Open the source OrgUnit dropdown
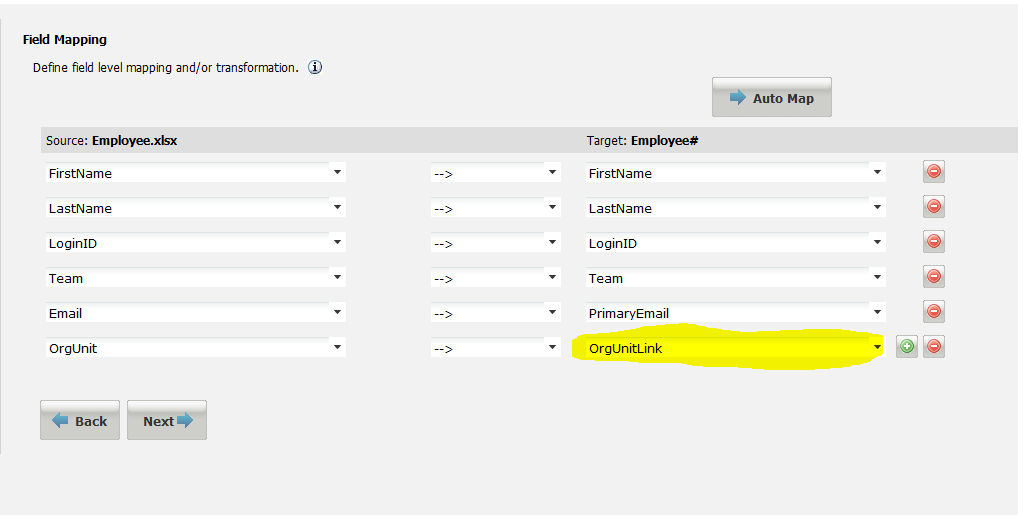The height and width of the screenshot is (523, 1028). [x=337, y=347]
